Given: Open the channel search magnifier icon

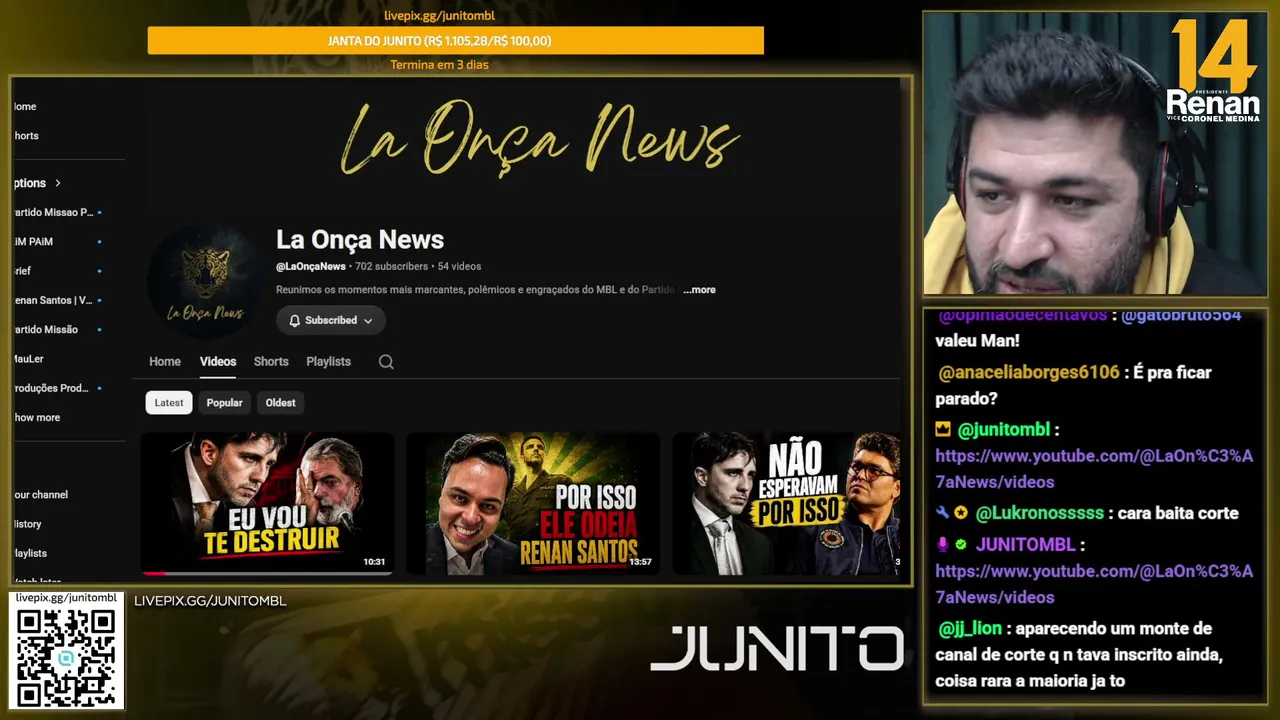Looking at the screenshot, I should [x=386, y=362].
